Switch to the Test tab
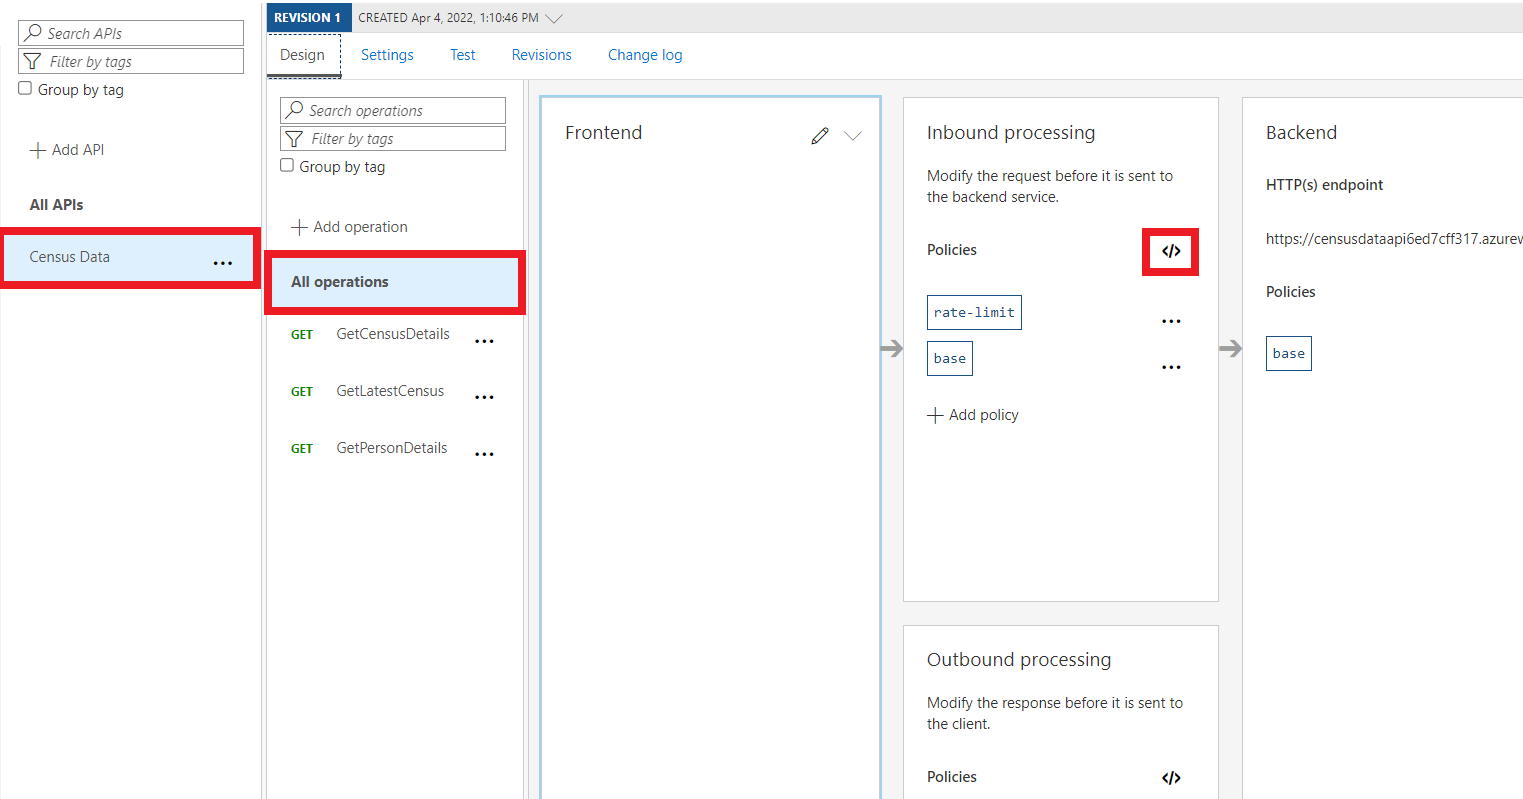The image size is (1523, 799). point(463,55)
